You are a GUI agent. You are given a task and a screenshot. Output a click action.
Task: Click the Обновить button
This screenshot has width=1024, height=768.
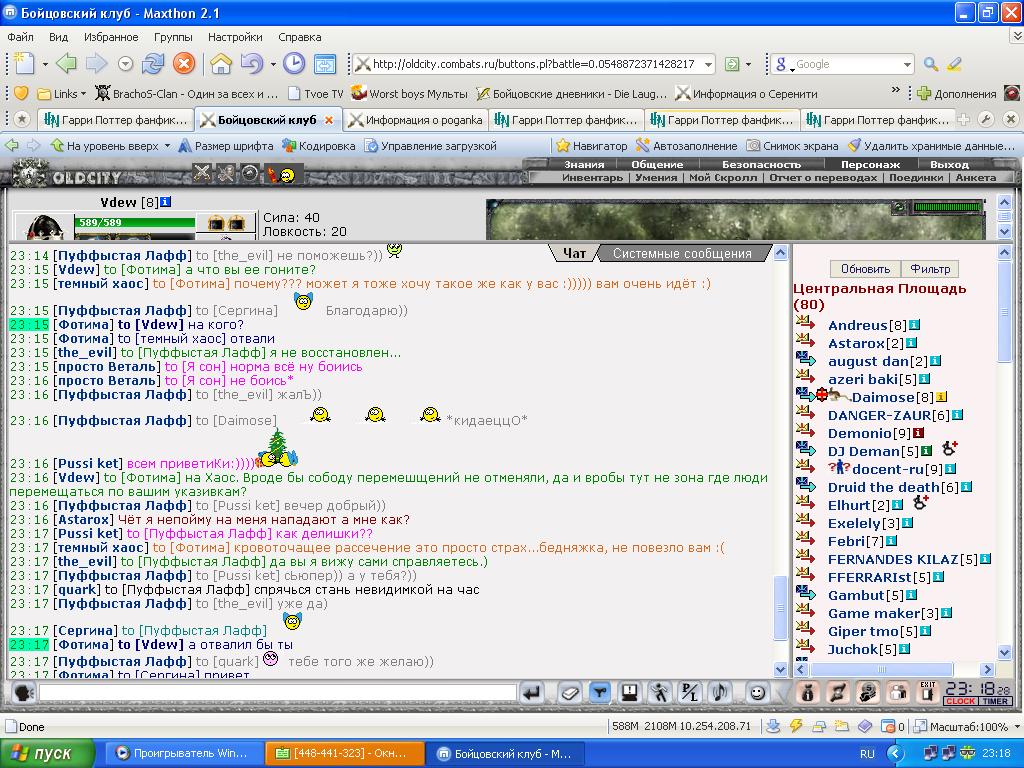pyautogui.click(x=865, y=268)
